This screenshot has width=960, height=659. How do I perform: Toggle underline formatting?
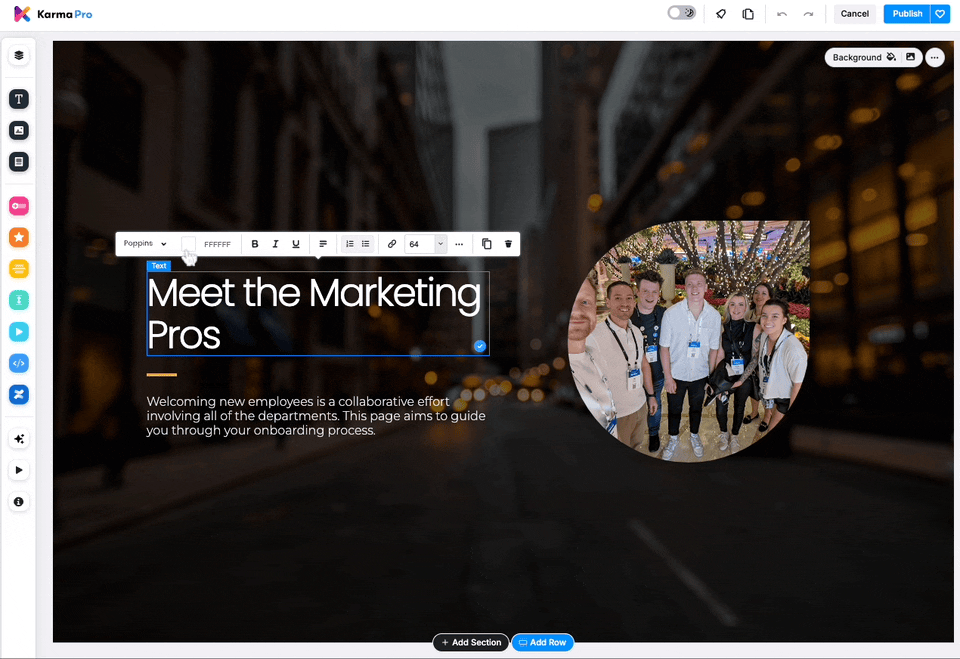click(296, 244)
